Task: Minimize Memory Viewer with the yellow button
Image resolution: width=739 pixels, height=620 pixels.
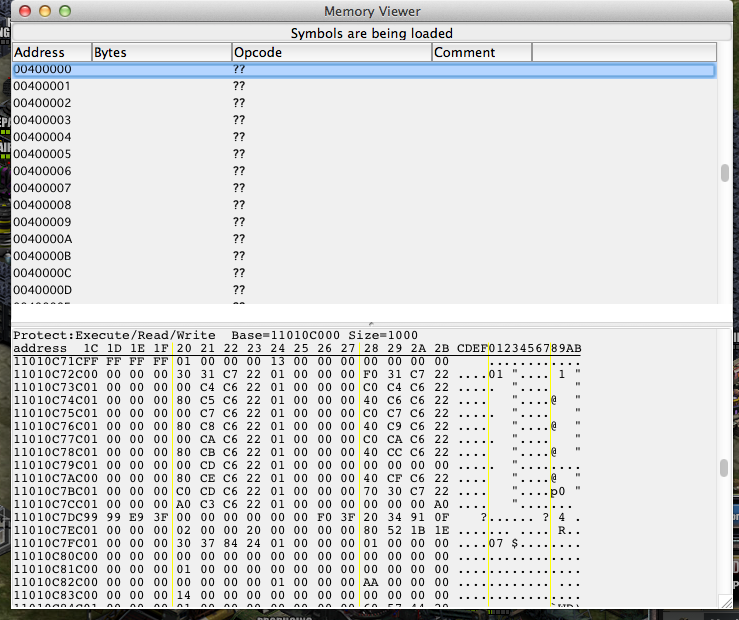Action: pos(45,11)
